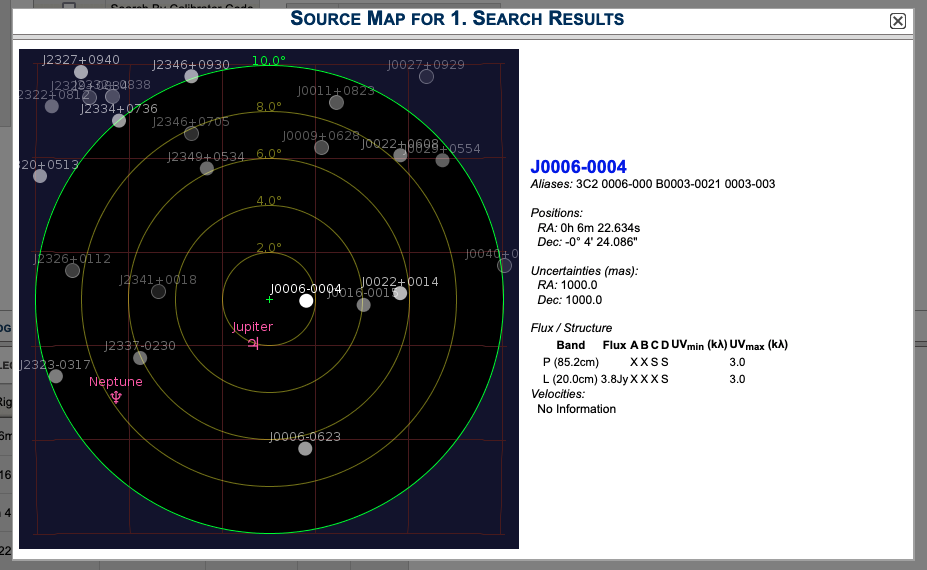Select the J0006-0004 central white marker
The width and height of the screenshot is (927, 570).
[x=306, y=300]
